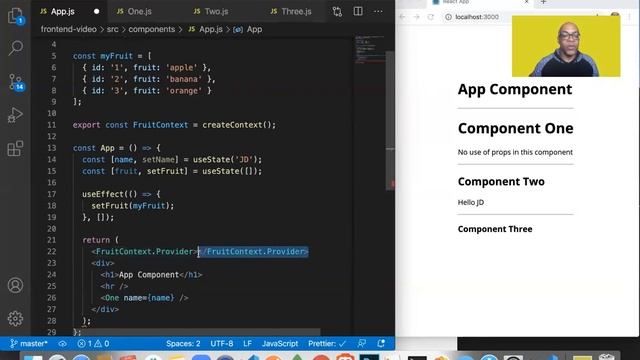Switch to the Two.js tab
The image size is (640, 360).
[216, 11]
